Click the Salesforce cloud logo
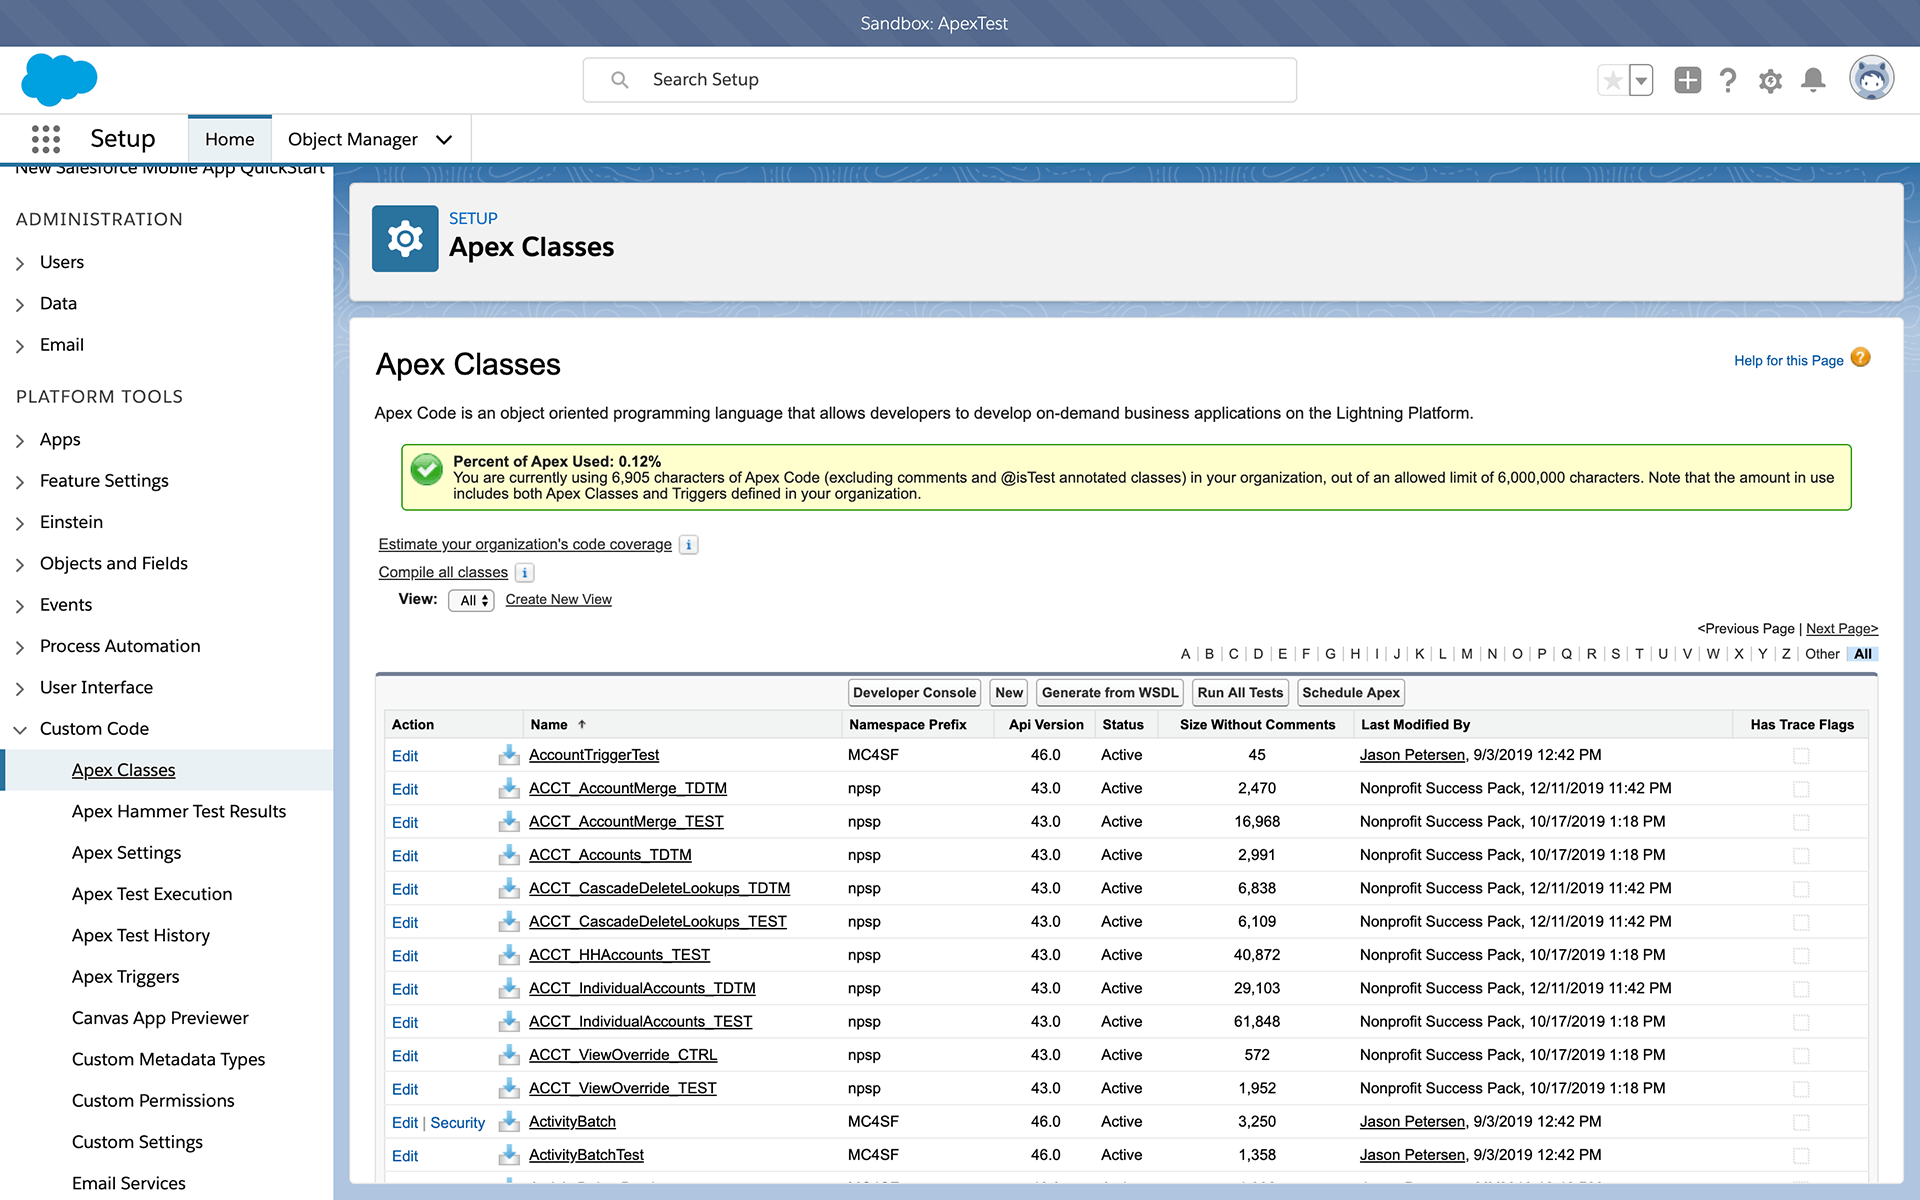Viewport: 1920px width, 1200px height. point(59,80)
